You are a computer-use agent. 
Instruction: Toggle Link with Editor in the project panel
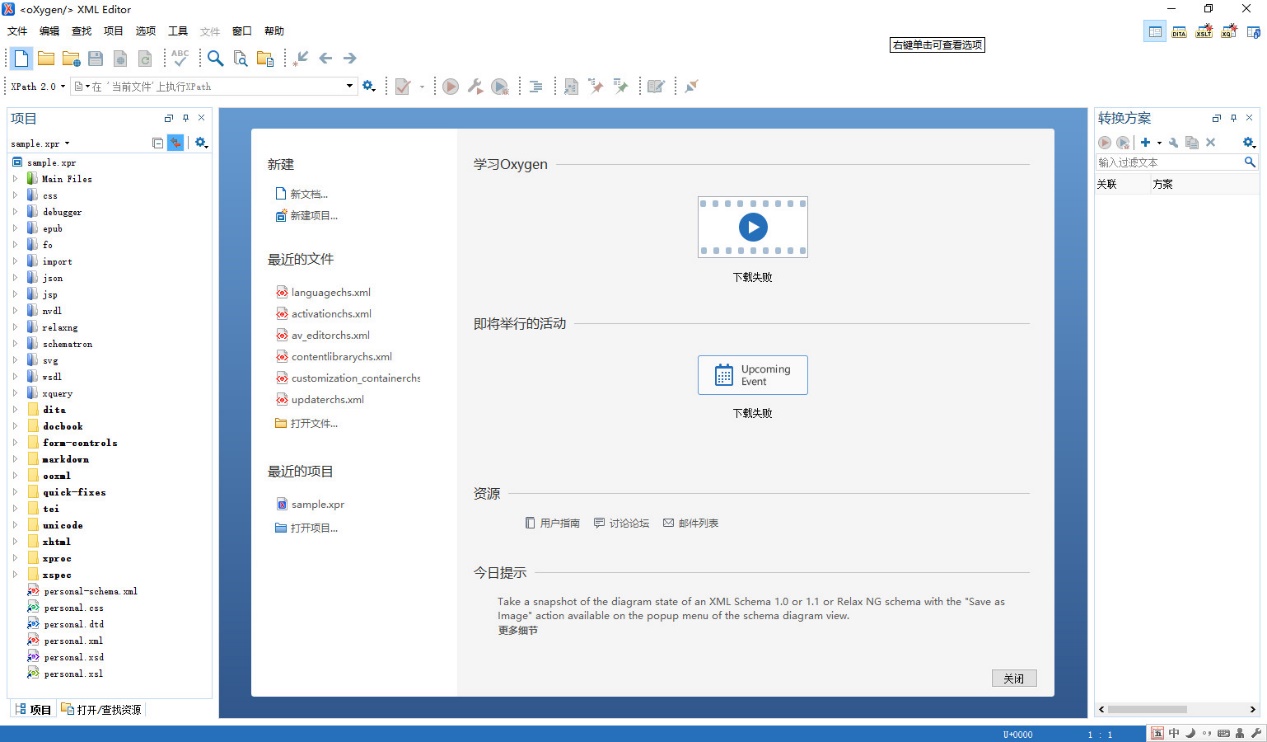(175, 143)
